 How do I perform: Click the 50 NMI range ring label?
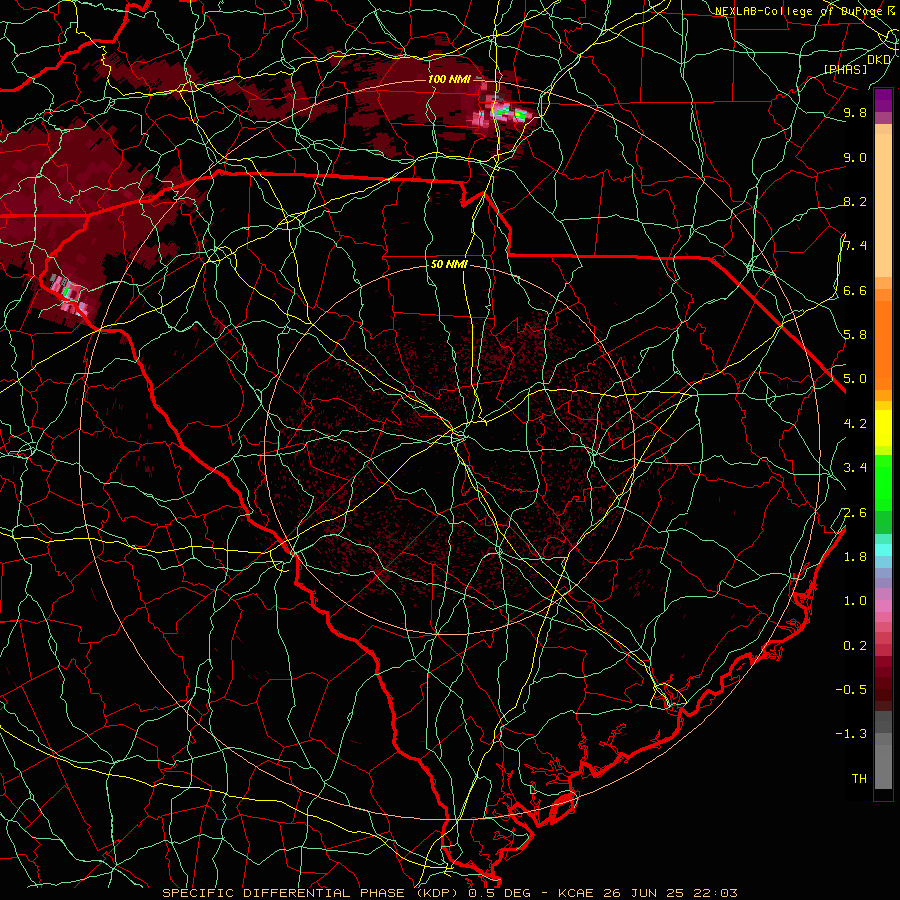[449, 265]
